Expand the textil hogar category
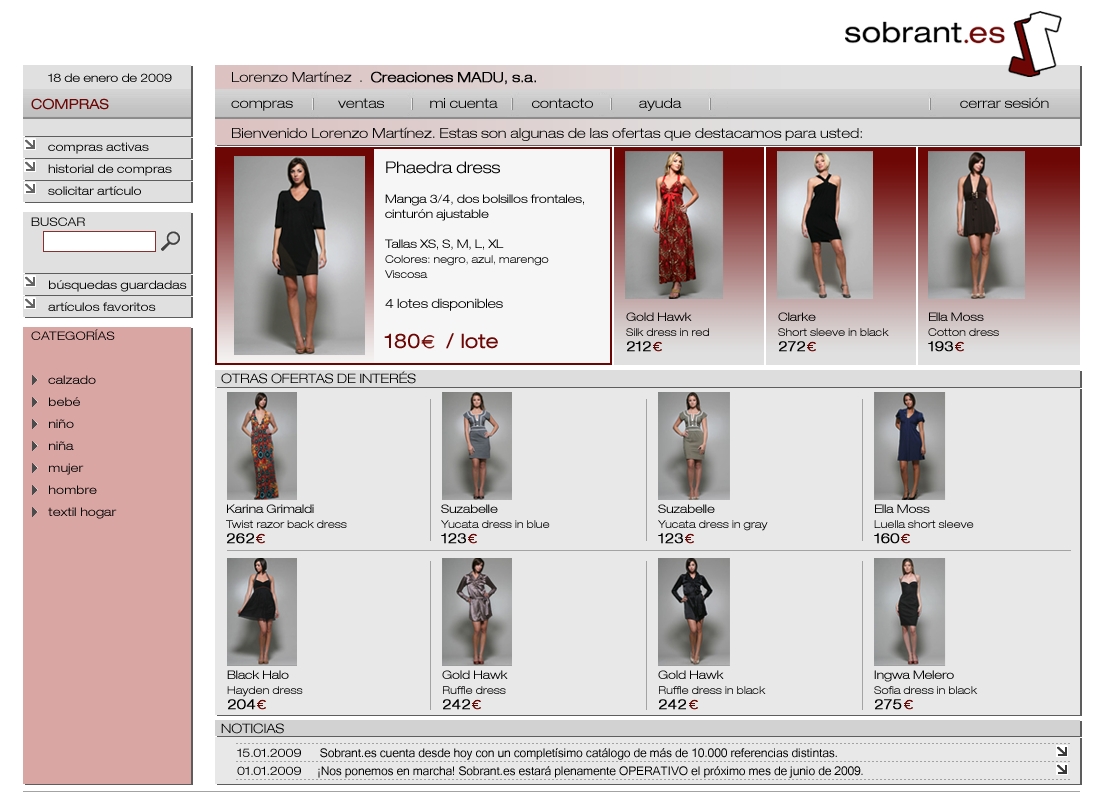The height and width of the screenshot is (800, 1103). 34,512
